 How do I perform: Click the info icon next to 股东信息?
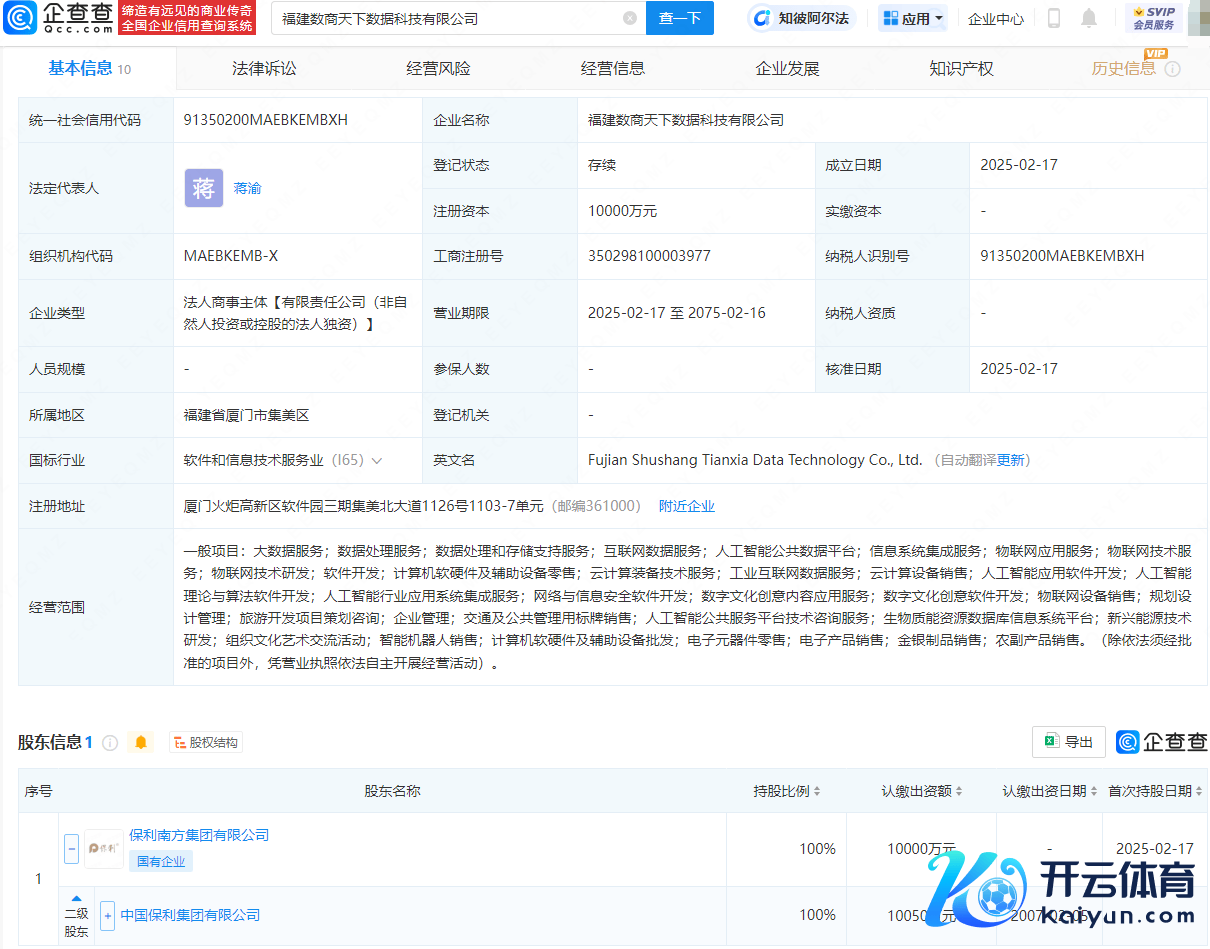[x=110, y=742]
